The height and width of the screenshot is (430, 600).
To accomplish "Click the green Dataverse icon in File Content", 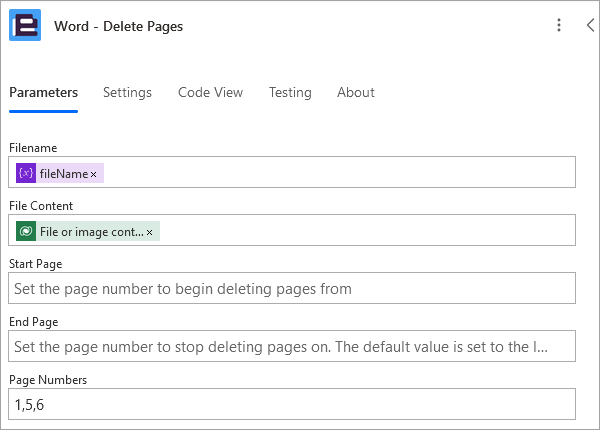I will (x=26, y=231).
